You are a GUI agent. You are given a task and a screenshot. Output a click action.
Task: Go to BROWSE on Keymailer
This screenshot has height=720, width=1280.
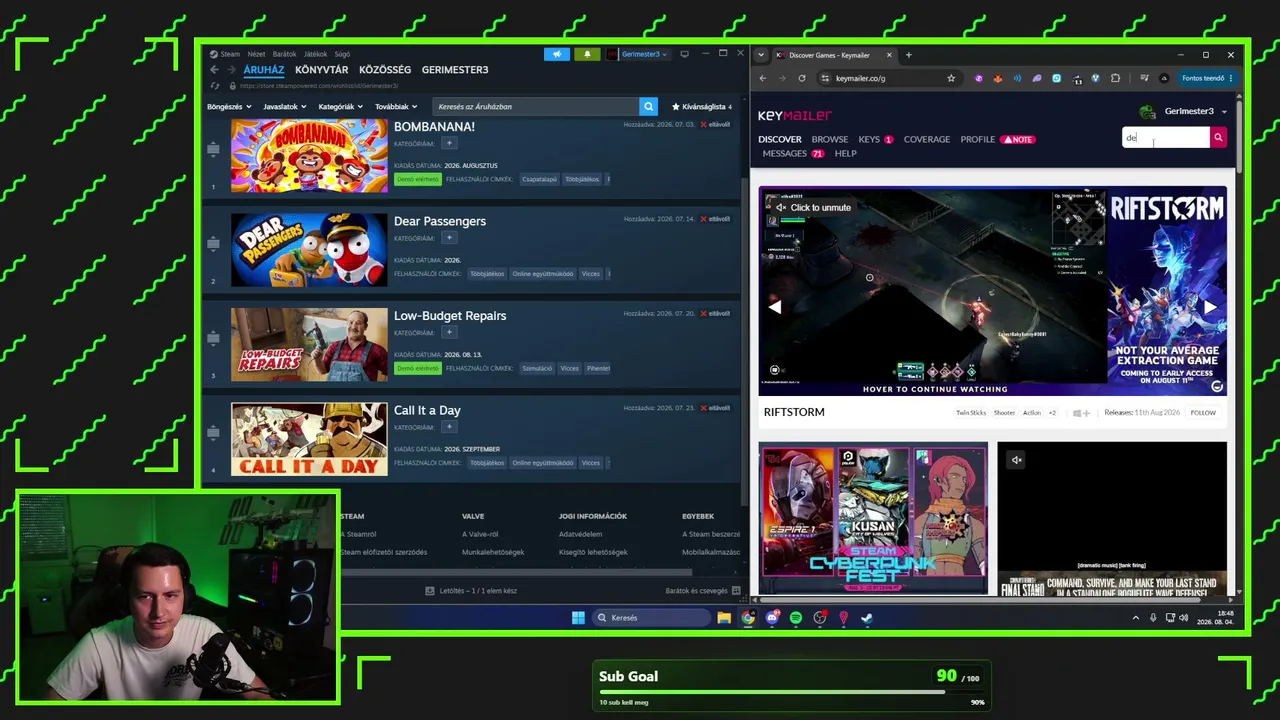[x=830, y=139]
